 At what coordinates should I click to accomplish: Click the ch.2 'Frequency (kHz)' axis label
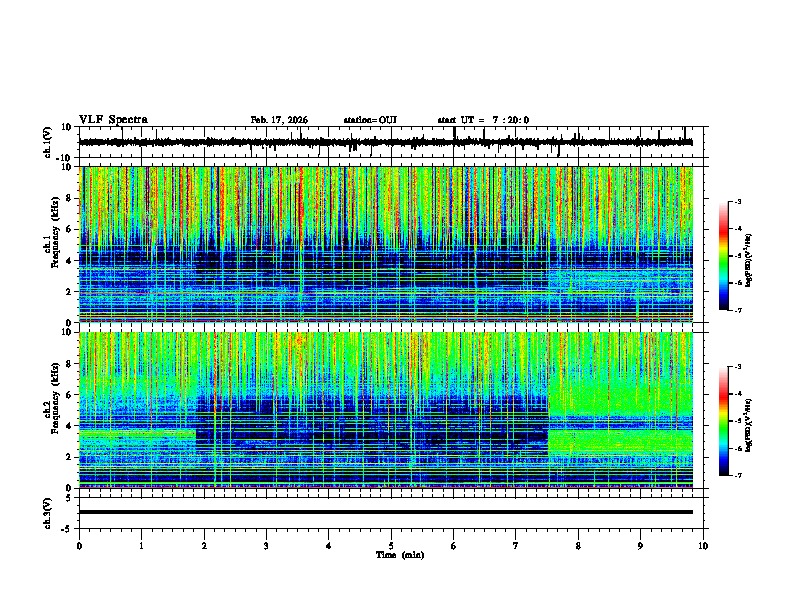click(55, 398)
